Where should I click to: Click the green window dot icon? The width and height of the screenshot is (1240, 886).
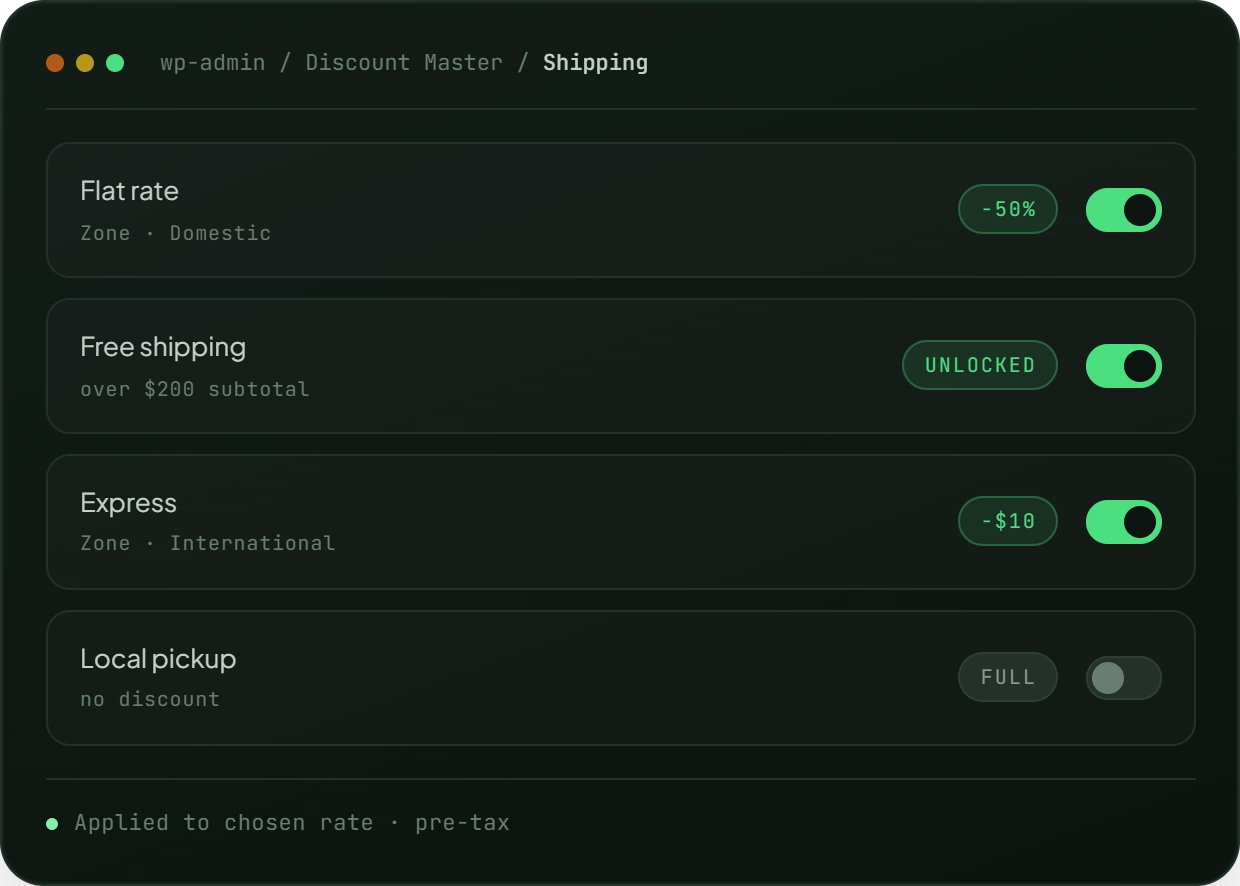115,63
